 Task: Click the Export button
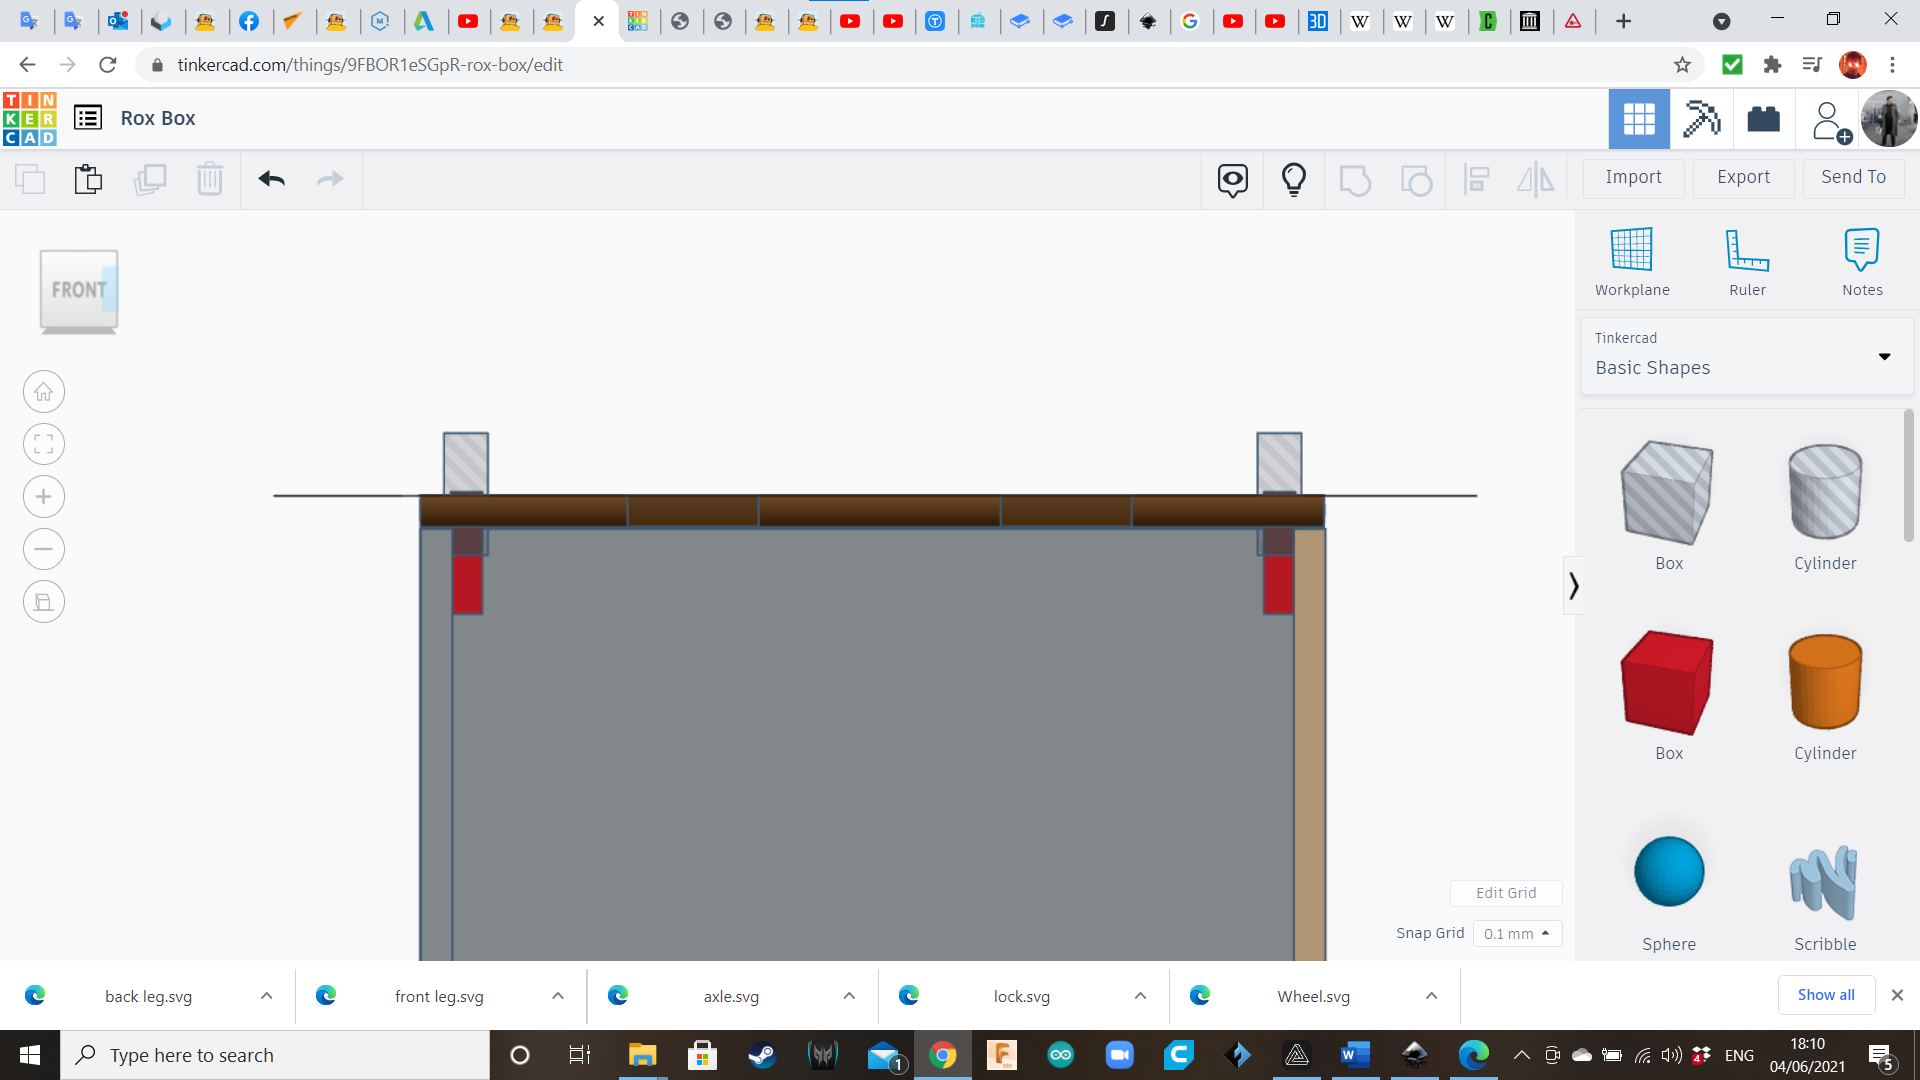1743,177
